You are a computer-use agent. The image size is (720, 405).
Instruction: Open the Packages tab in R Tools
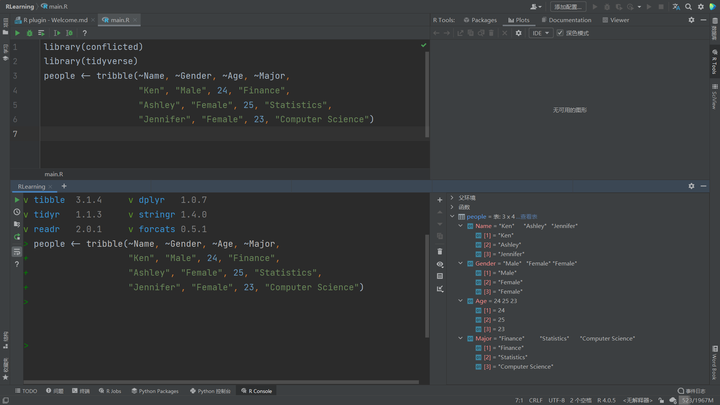[x=480, y=20]
